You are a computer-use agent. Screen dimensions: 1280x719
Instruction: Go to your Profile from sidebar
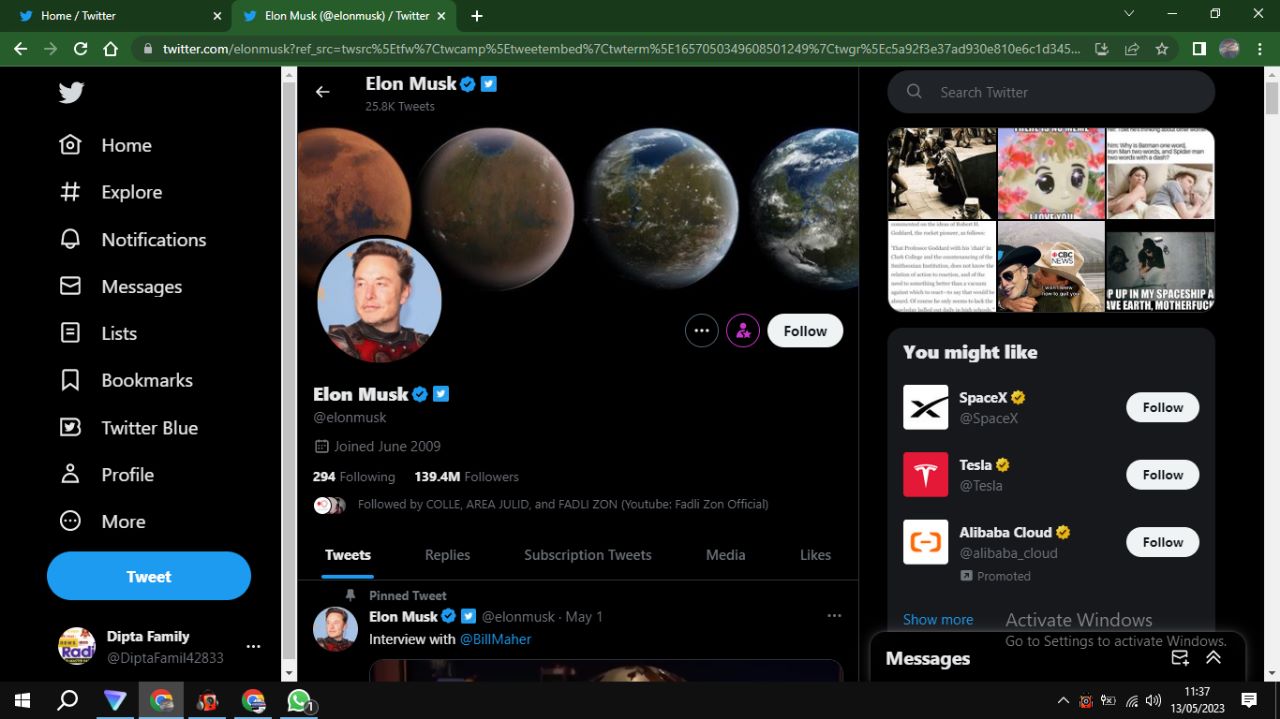(x=107, y=474)
